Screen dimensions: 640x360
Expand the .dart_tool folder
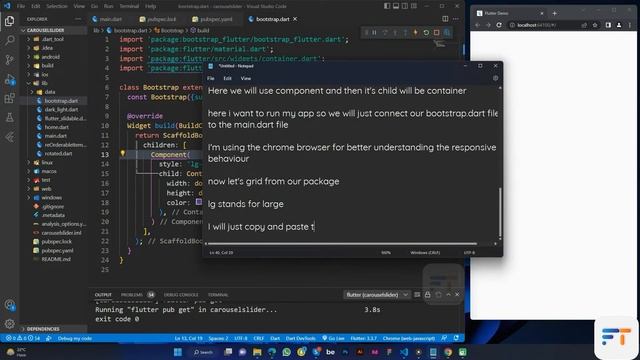pos(29,39)
